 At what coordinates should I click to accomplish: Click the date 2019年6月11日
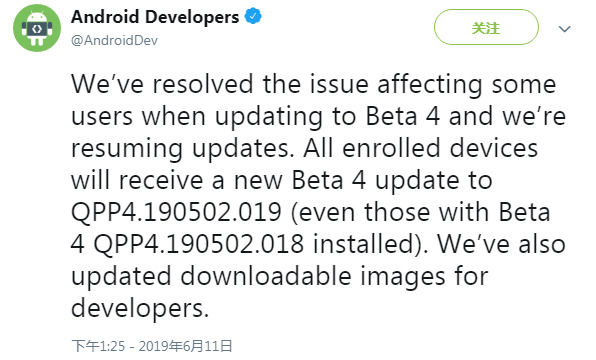coord(185,346)
